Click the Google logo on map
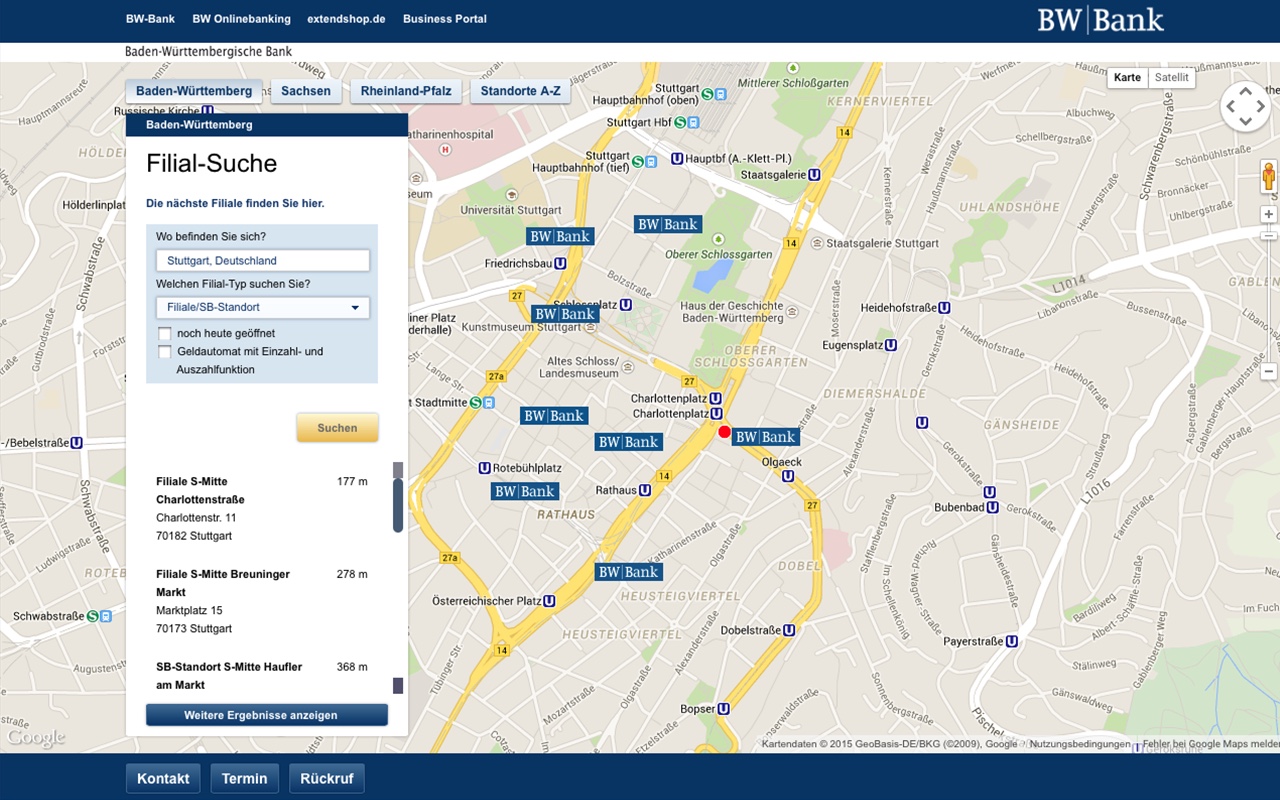Viewport: 1280px width, 800px height. pos(36,738)
